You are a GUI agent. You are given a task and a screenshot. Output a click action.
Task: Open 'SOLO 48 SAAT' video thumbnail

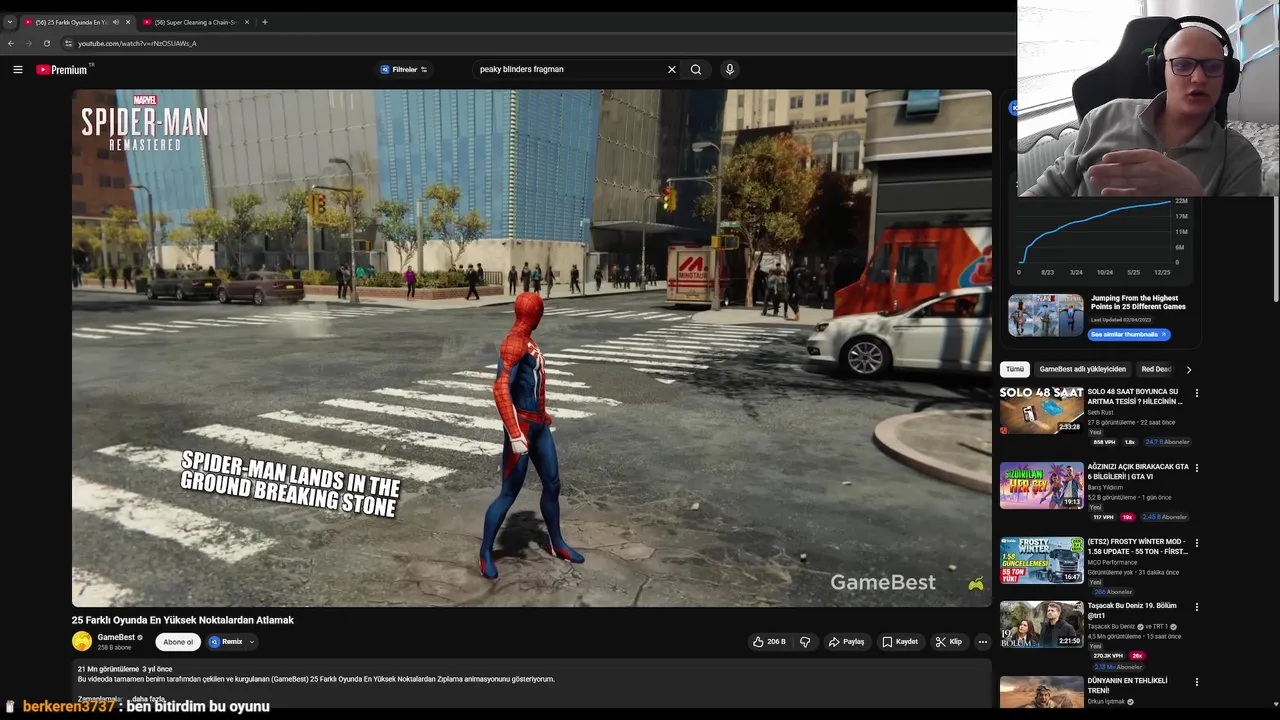pos(1042,410)
